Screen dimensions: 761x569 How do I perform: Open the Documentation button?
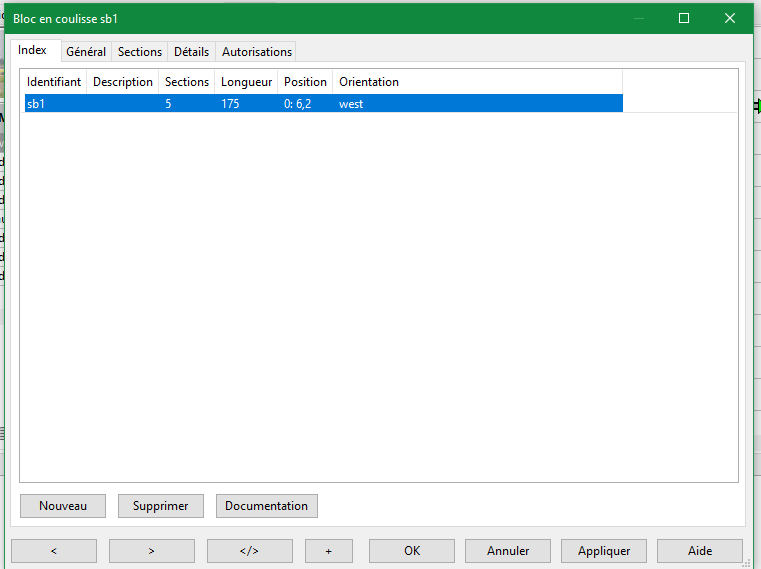266,506
